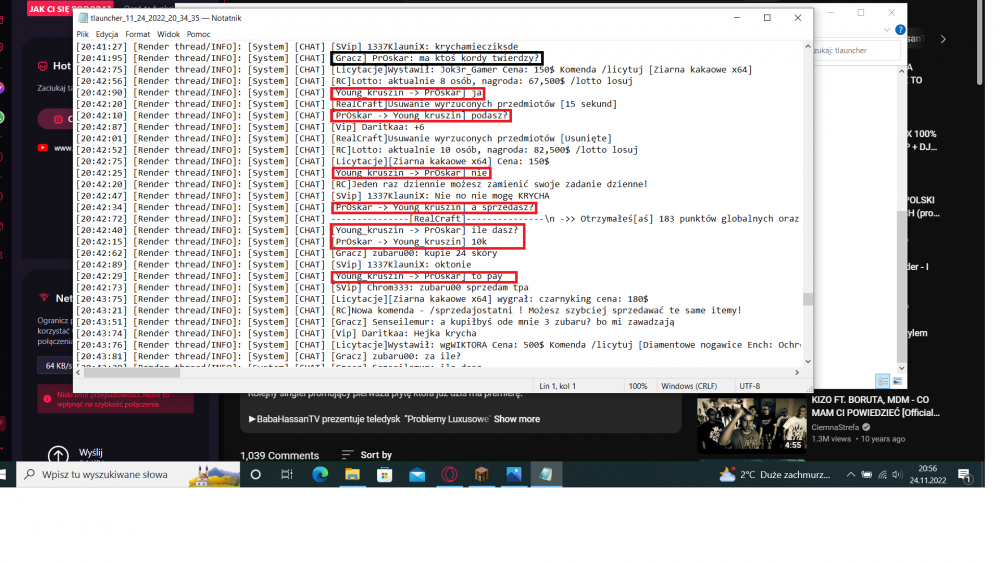Open the notification center icon
The width and height of the screenshot is (1000, 563).
click(x=965, y=475)
